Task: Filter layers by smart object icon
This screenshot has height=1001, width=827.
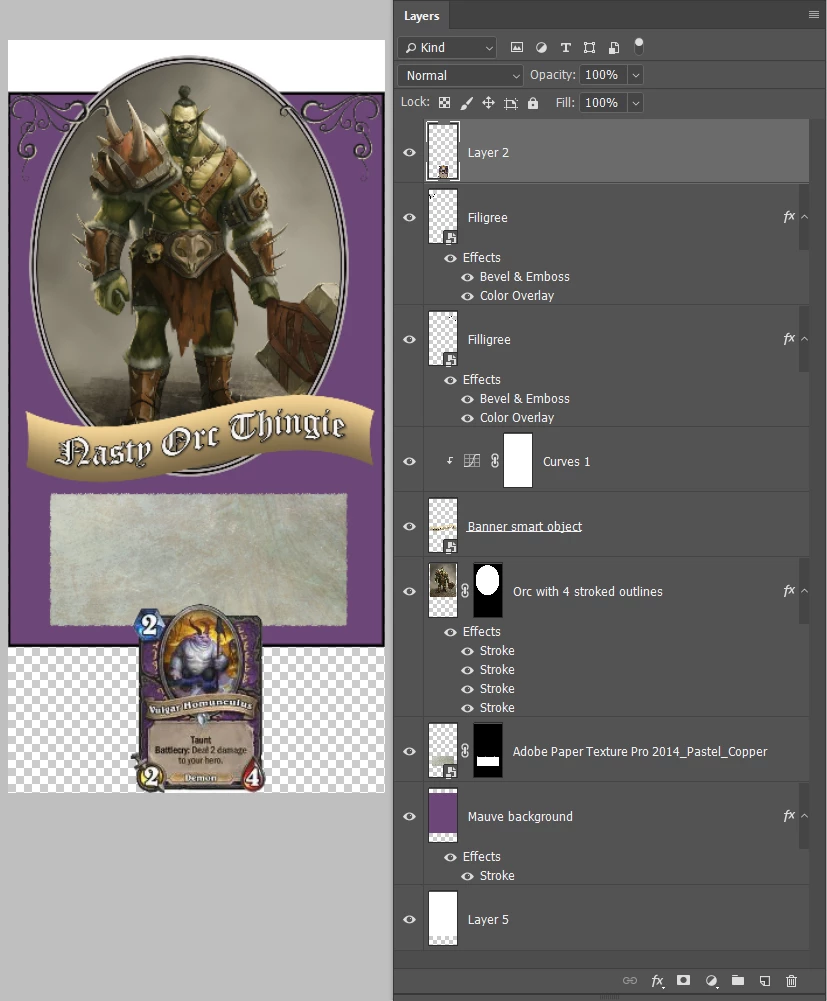Action: coord(614,47)
